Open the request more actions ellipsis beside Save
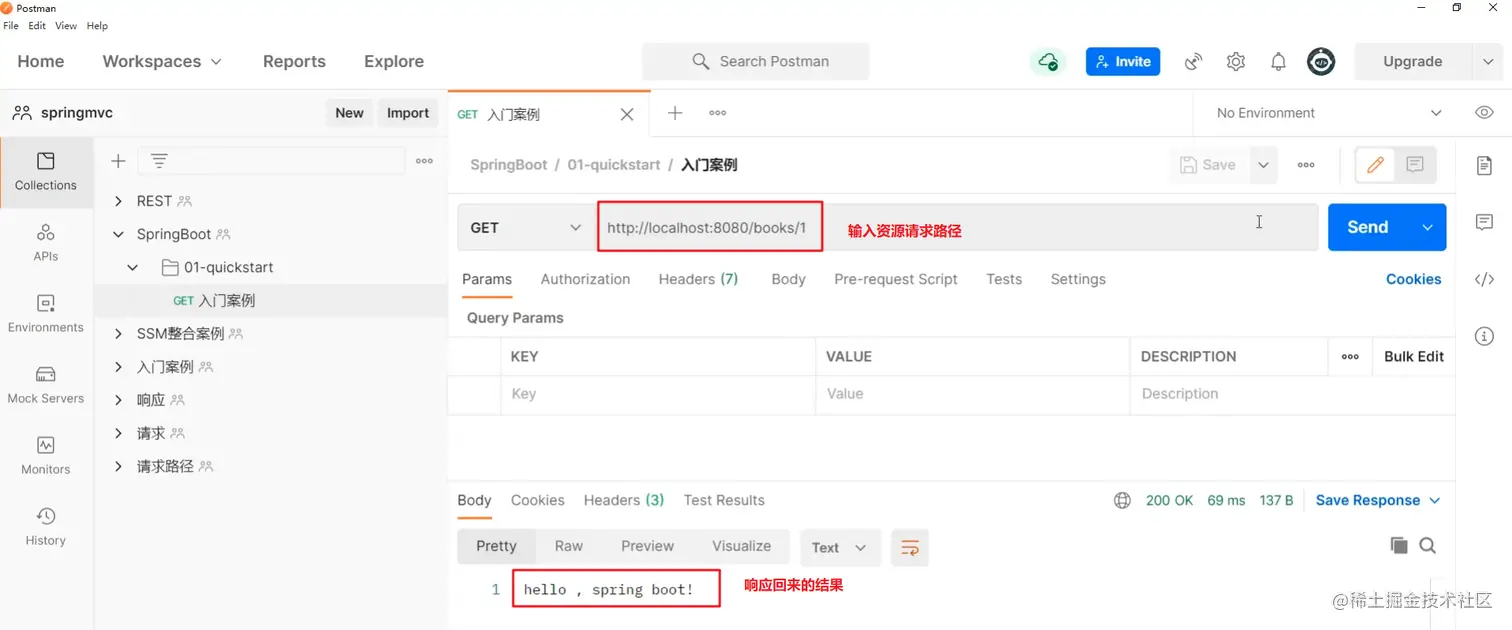1512x630 pixels. point(1306,165)
